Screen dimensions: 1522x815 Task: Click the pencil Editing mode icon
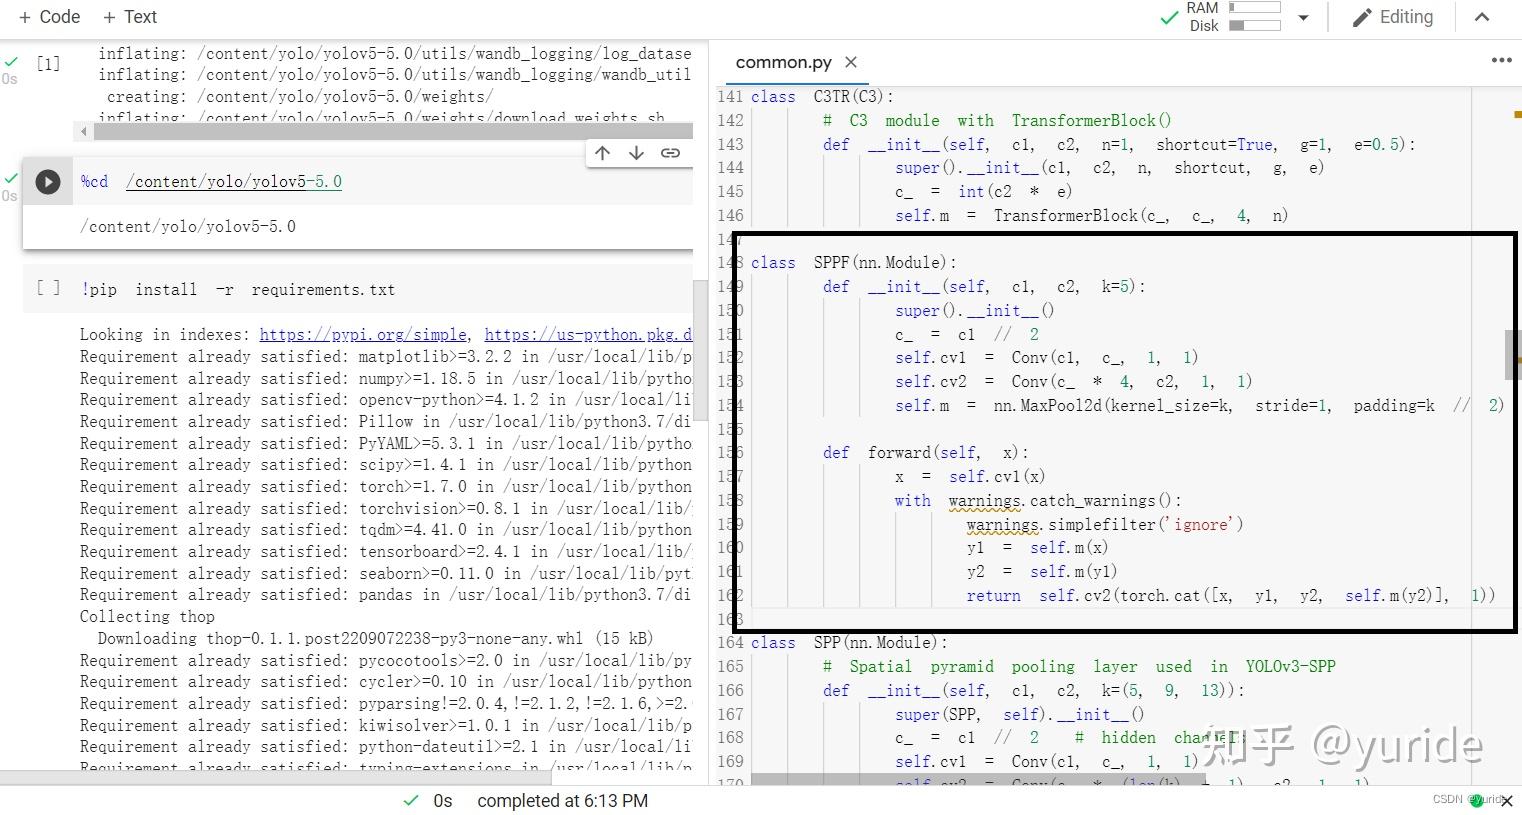(x=1362, y=18)
